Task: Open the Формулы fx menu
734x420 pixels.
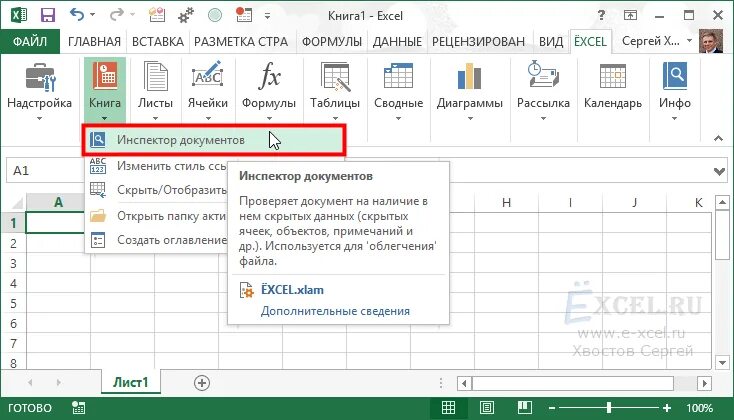Action: (269, 91)
